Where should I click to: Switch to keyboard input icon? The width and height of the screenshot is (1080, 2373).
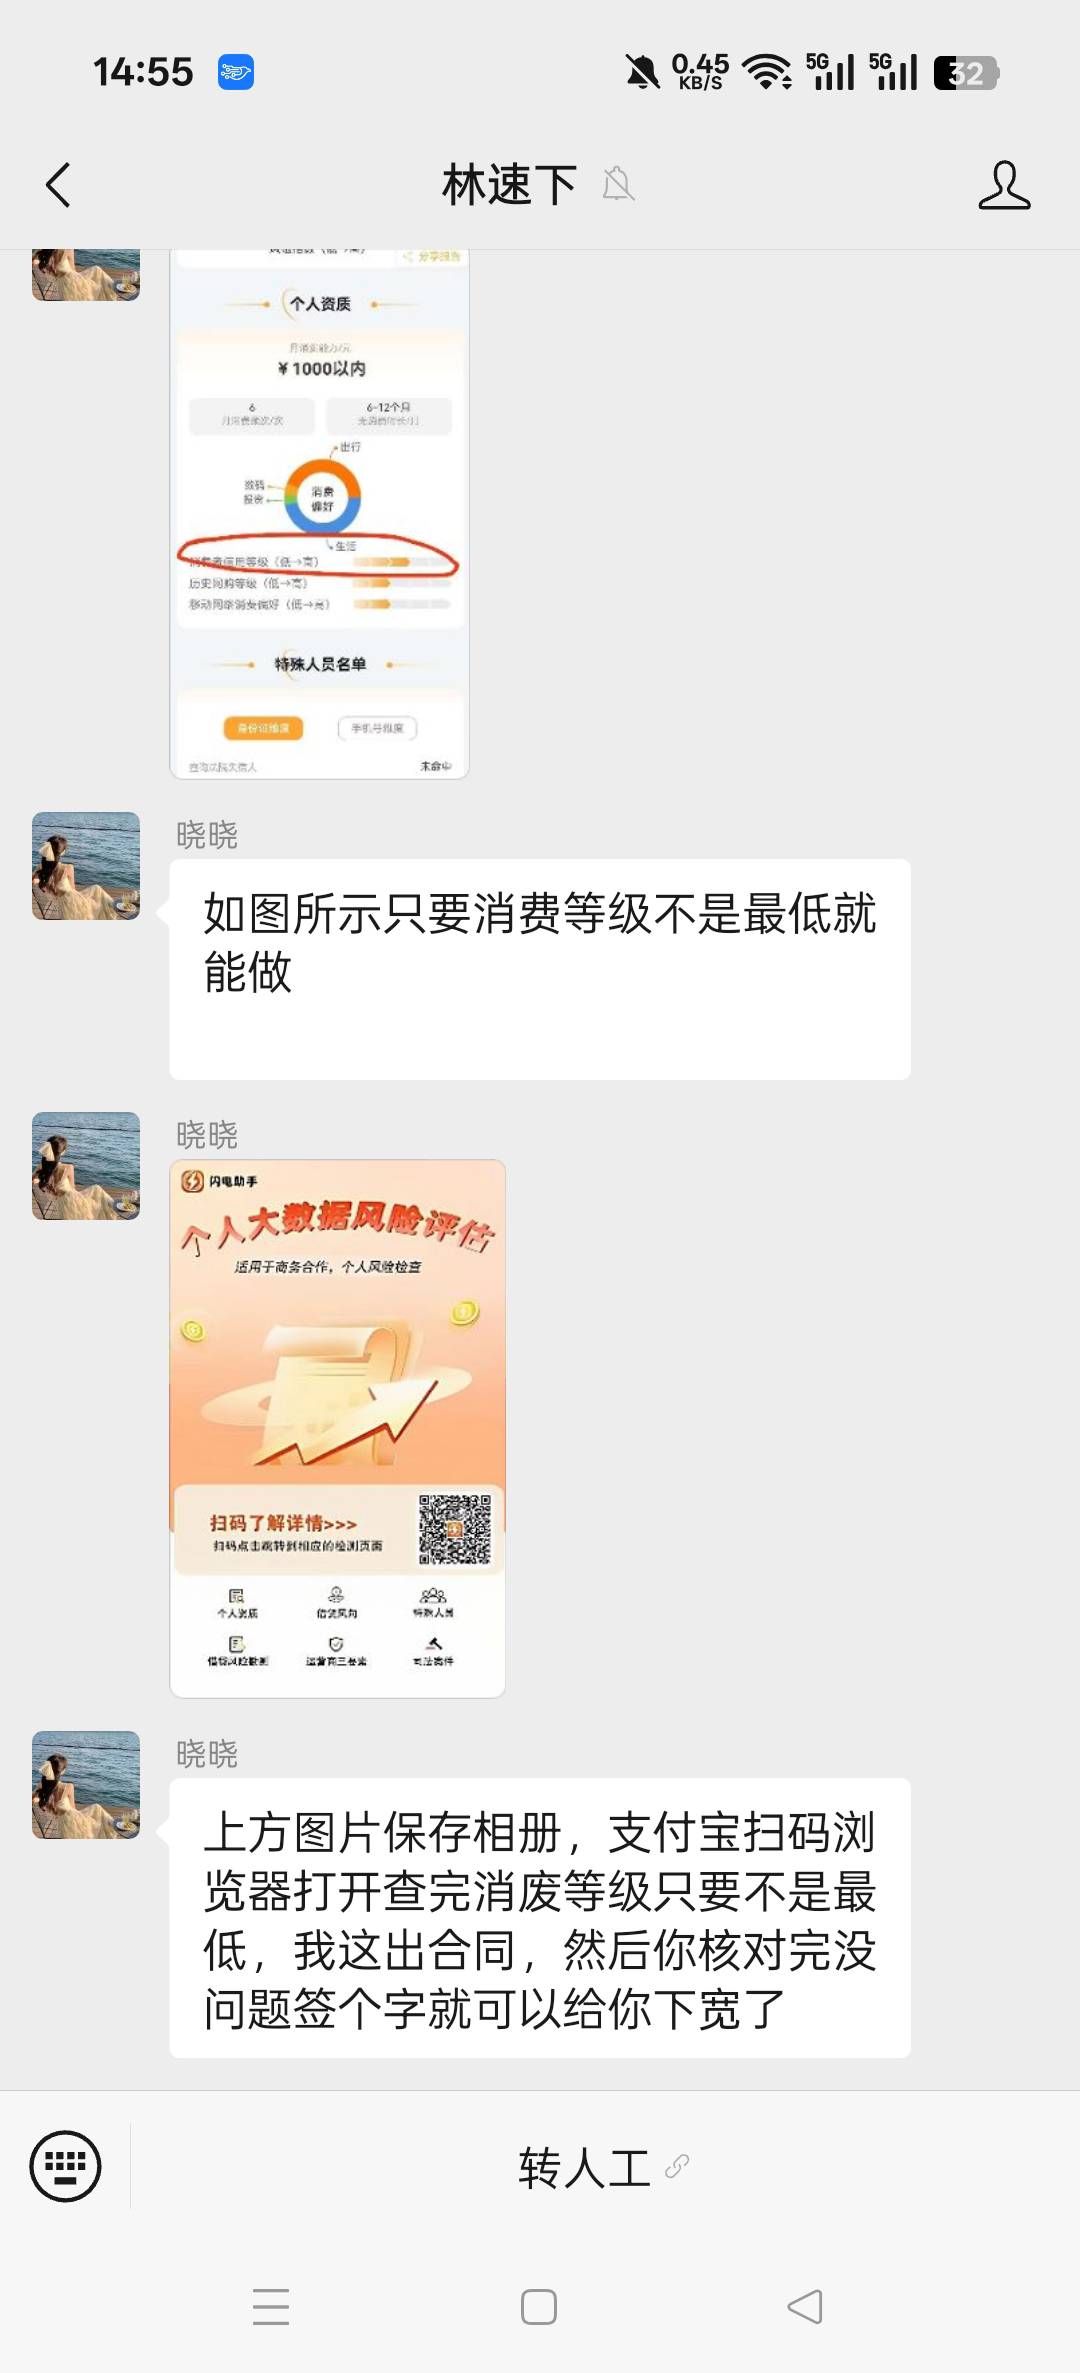click(x=65, y=2166)
